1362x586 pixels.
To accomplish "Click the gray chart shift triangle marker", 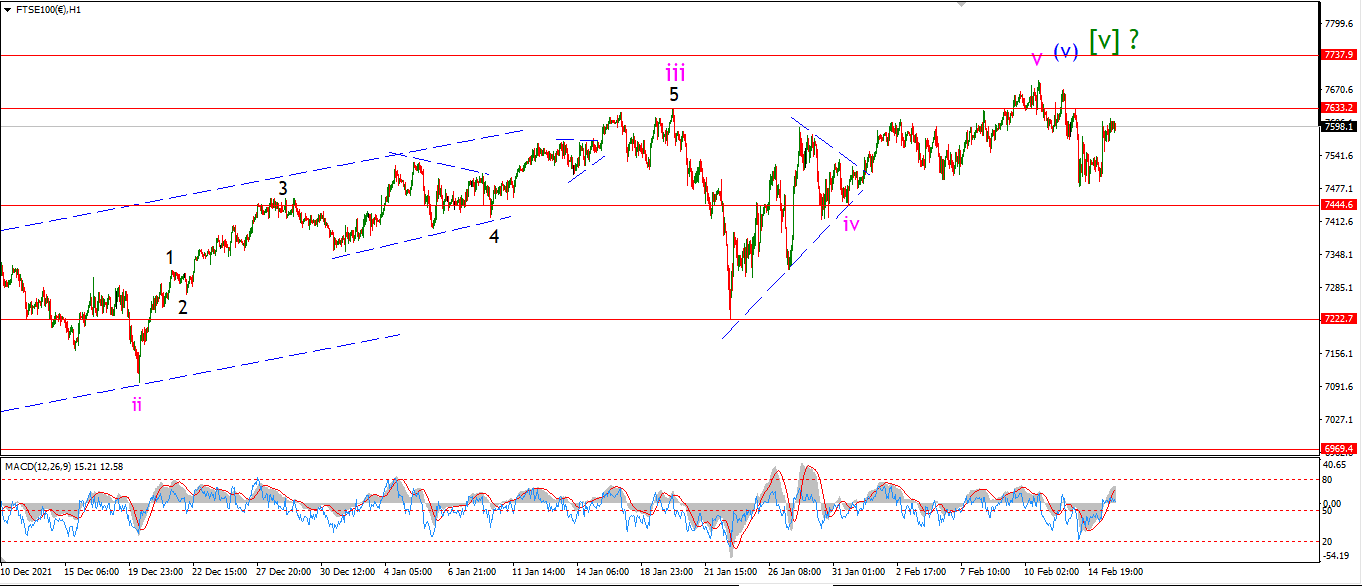I will (x=961, y=4).
